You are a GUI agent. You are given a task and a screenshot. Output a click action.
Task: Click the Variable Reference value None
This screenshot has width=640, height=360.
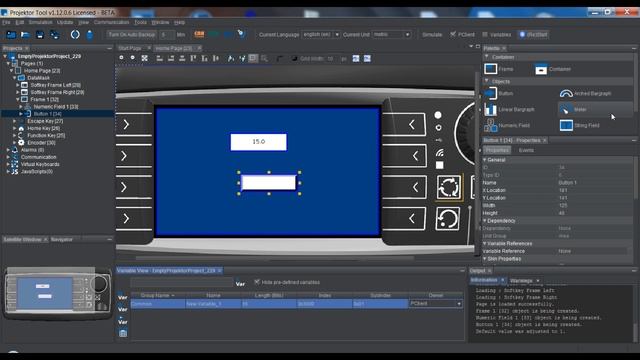tap(565, 251)
